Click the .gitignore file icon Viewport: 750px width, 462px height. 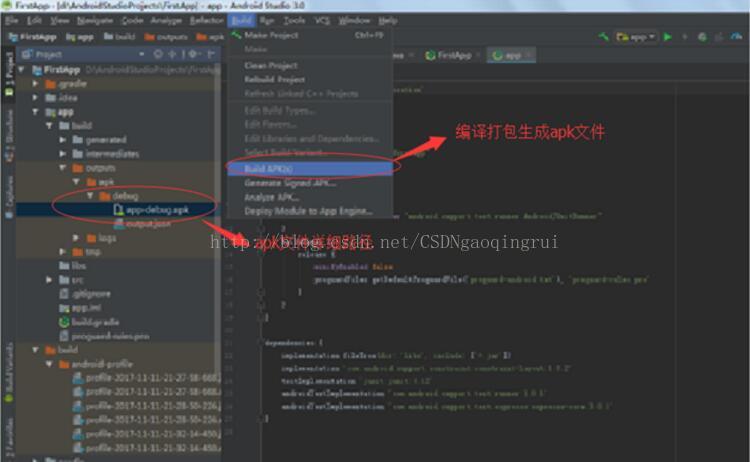point(64,294)
